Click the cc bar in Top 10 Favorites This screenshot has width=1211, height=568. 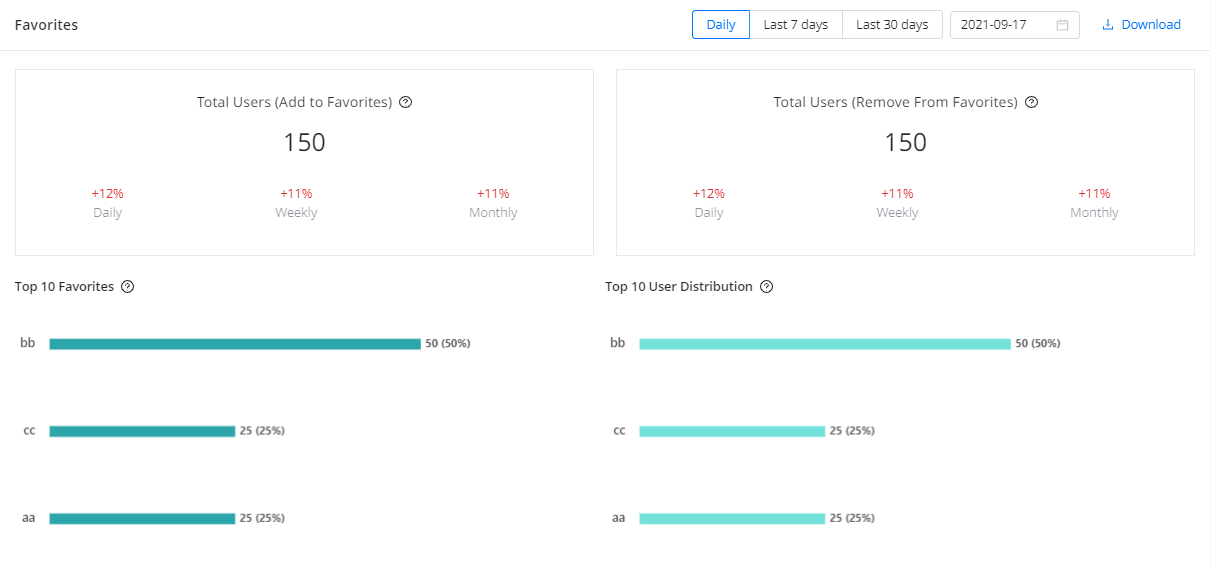pyautogui.click(x=142, y=431)
